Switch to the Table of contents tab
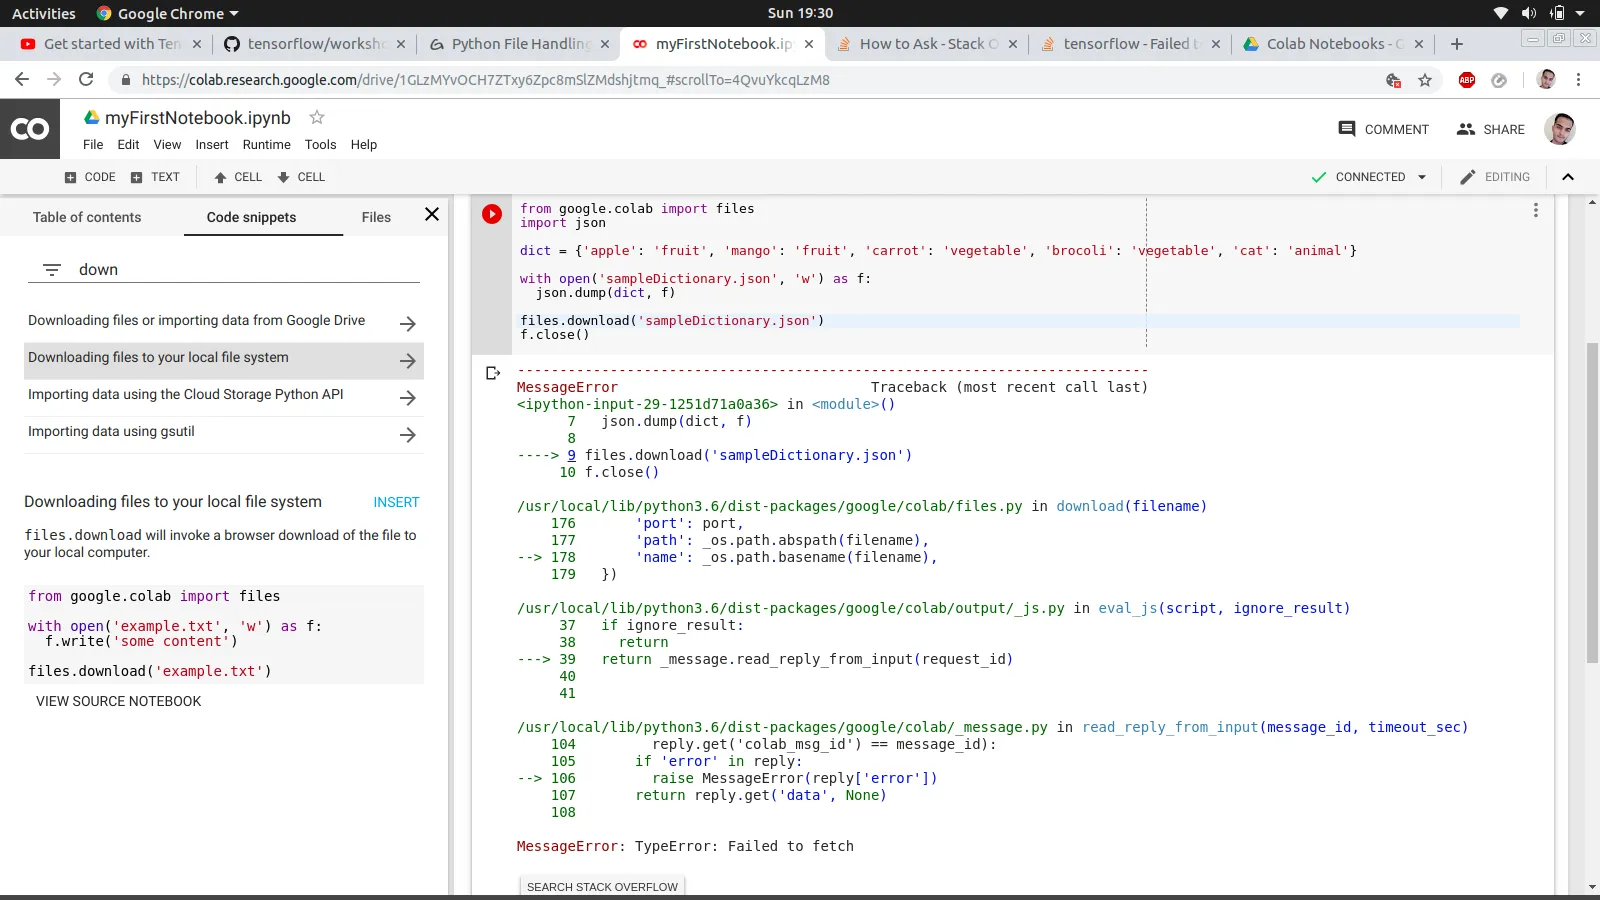Viewport: 1600px width, 900px height. point(87,217)
